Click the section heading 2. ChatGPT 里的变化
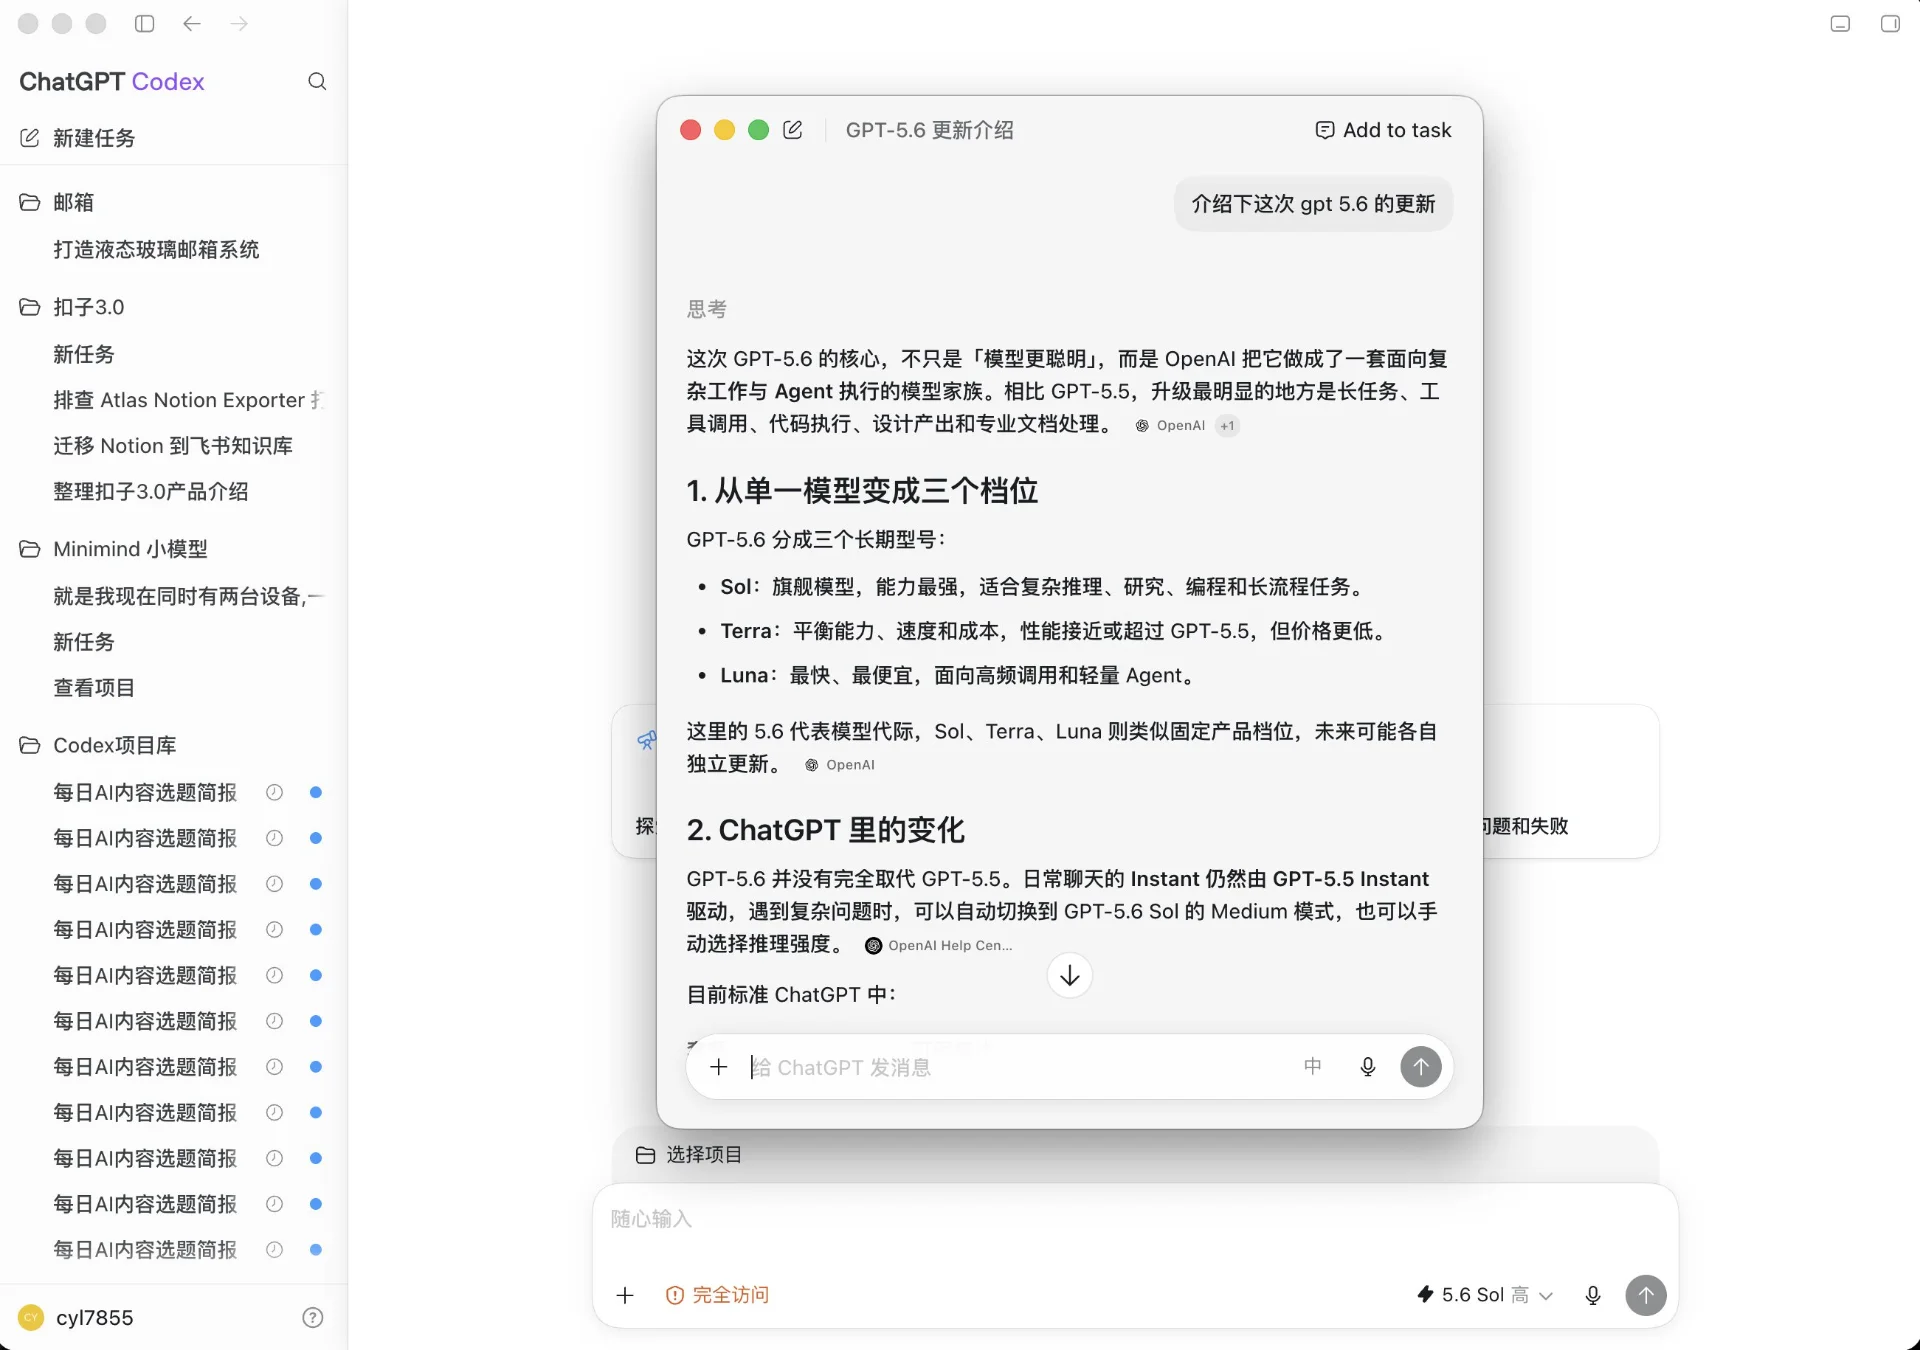Viewport: 1920px width, 1350px height. click(x=825, y=830)
